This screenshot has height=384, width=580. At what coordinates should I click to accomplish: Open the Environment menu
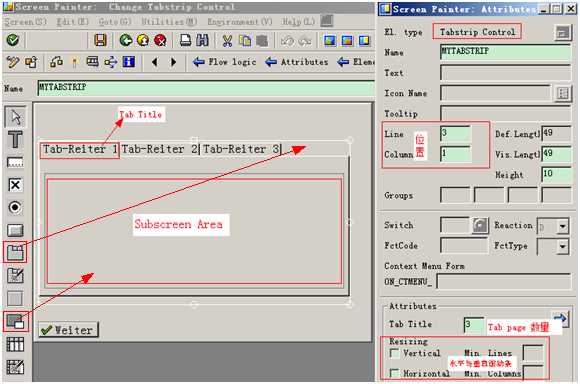[240, 22]
